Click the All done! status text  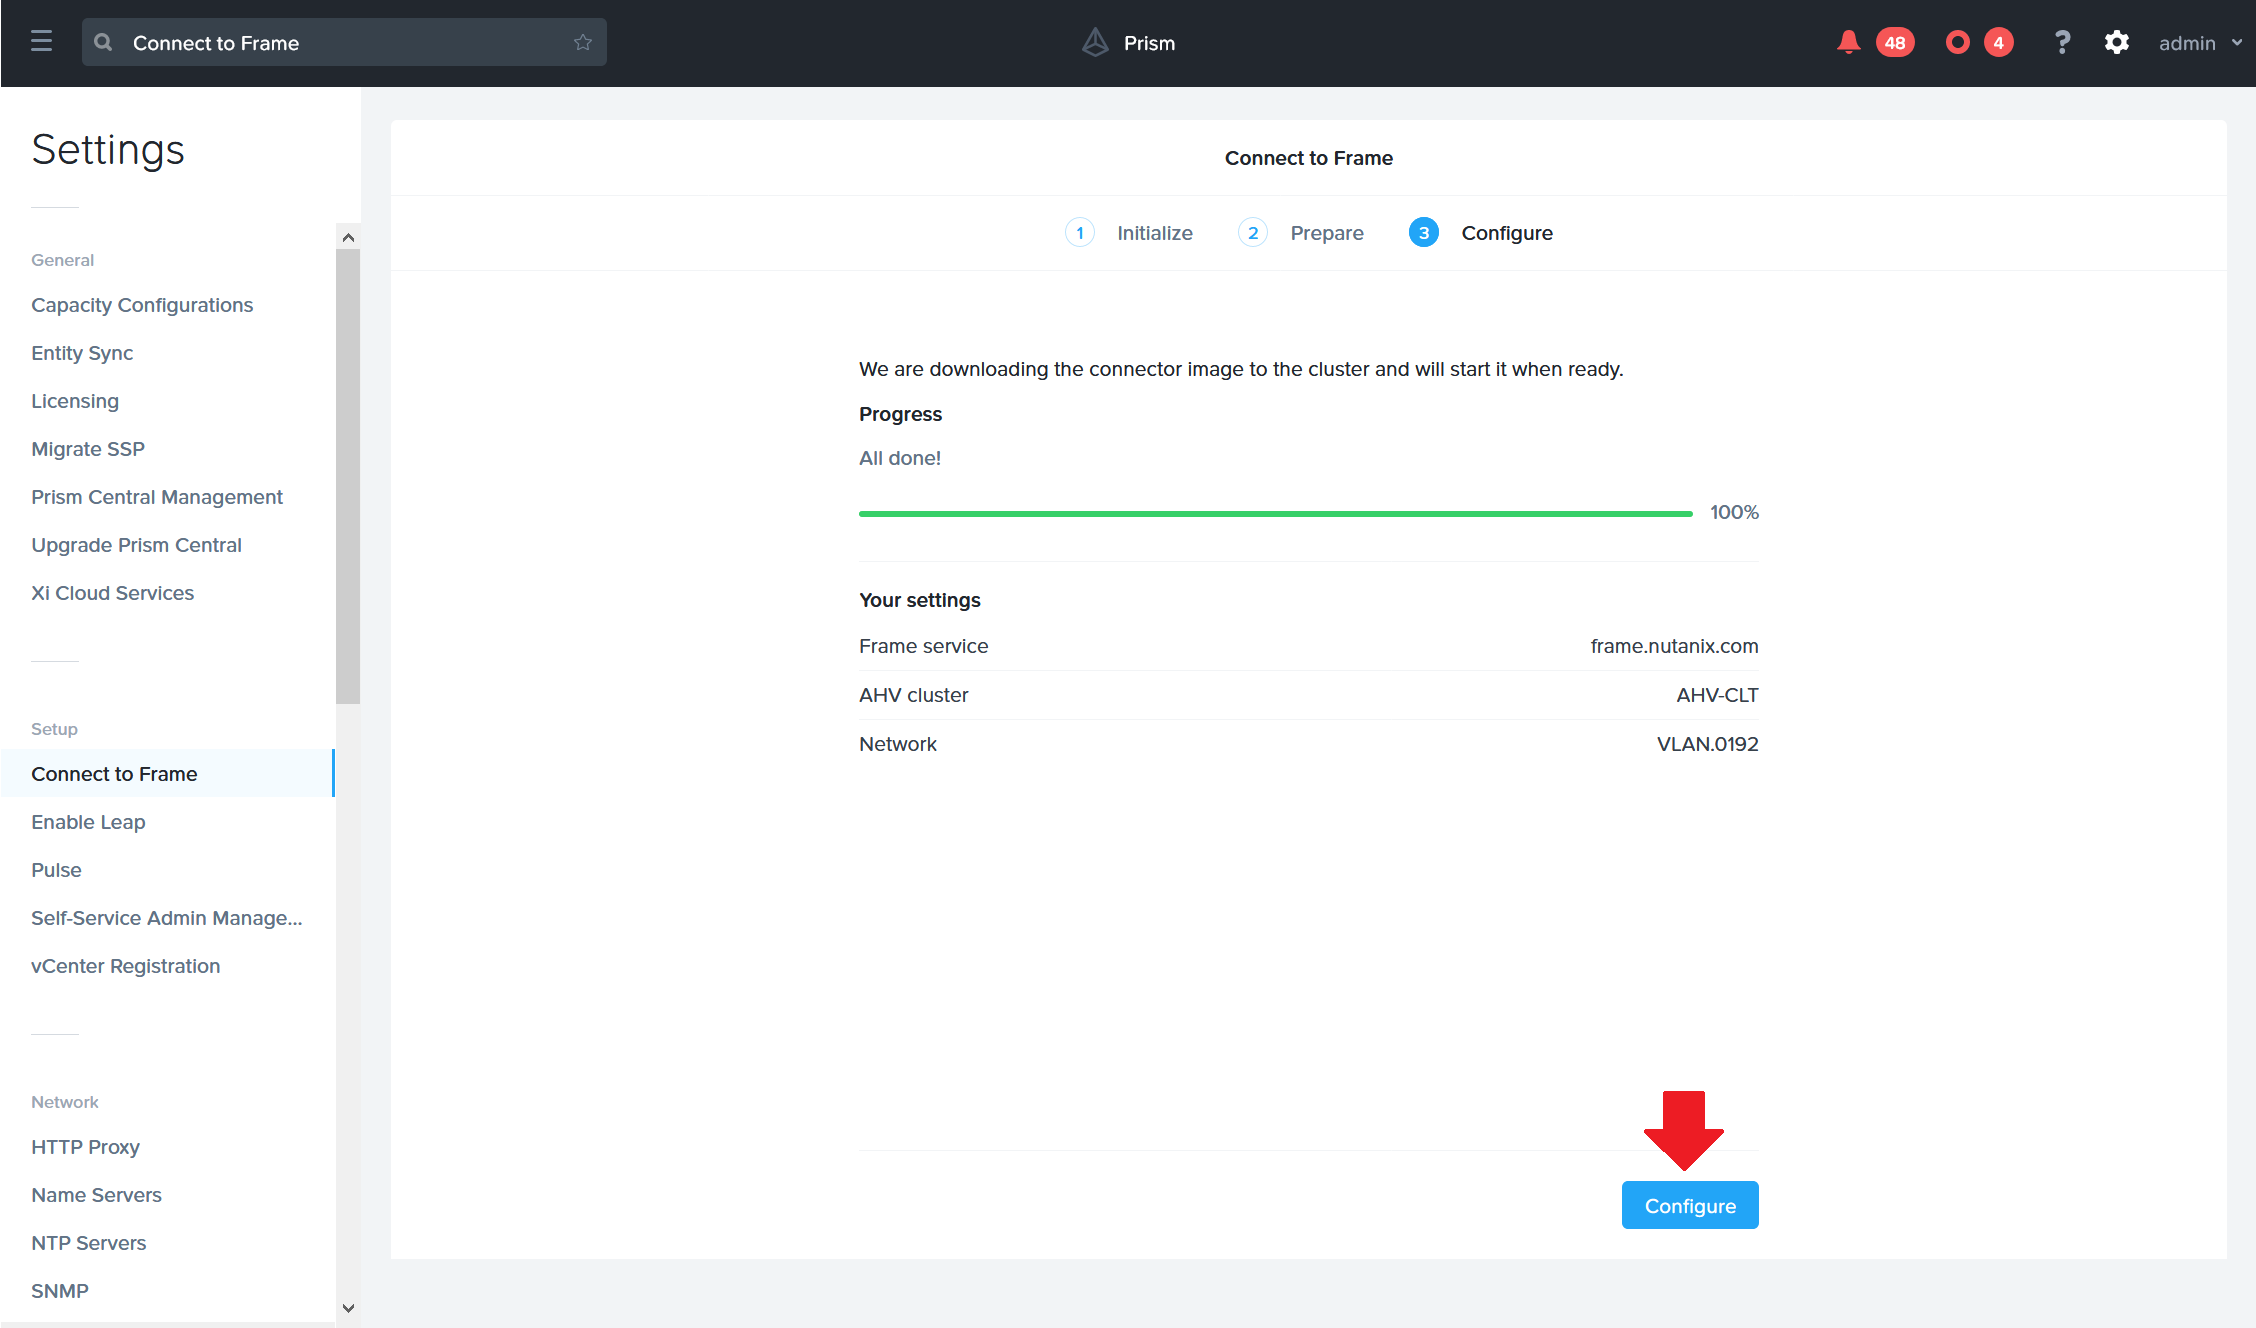pyautogui.click(x=900, y=458)
